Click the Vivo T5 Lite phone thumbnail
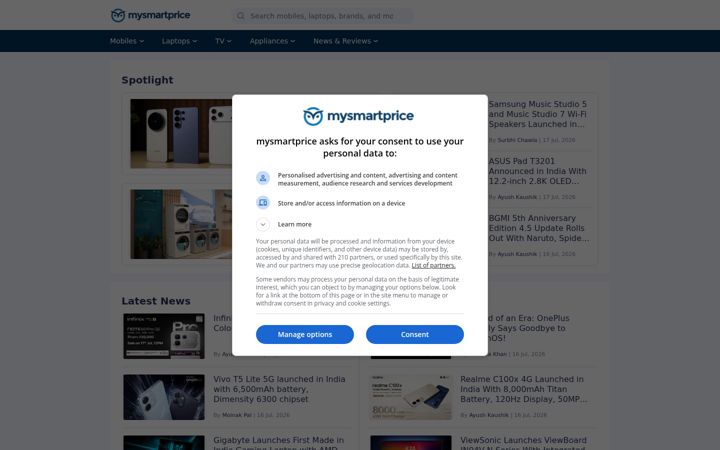The image size is (720, 450). point(164,397)
